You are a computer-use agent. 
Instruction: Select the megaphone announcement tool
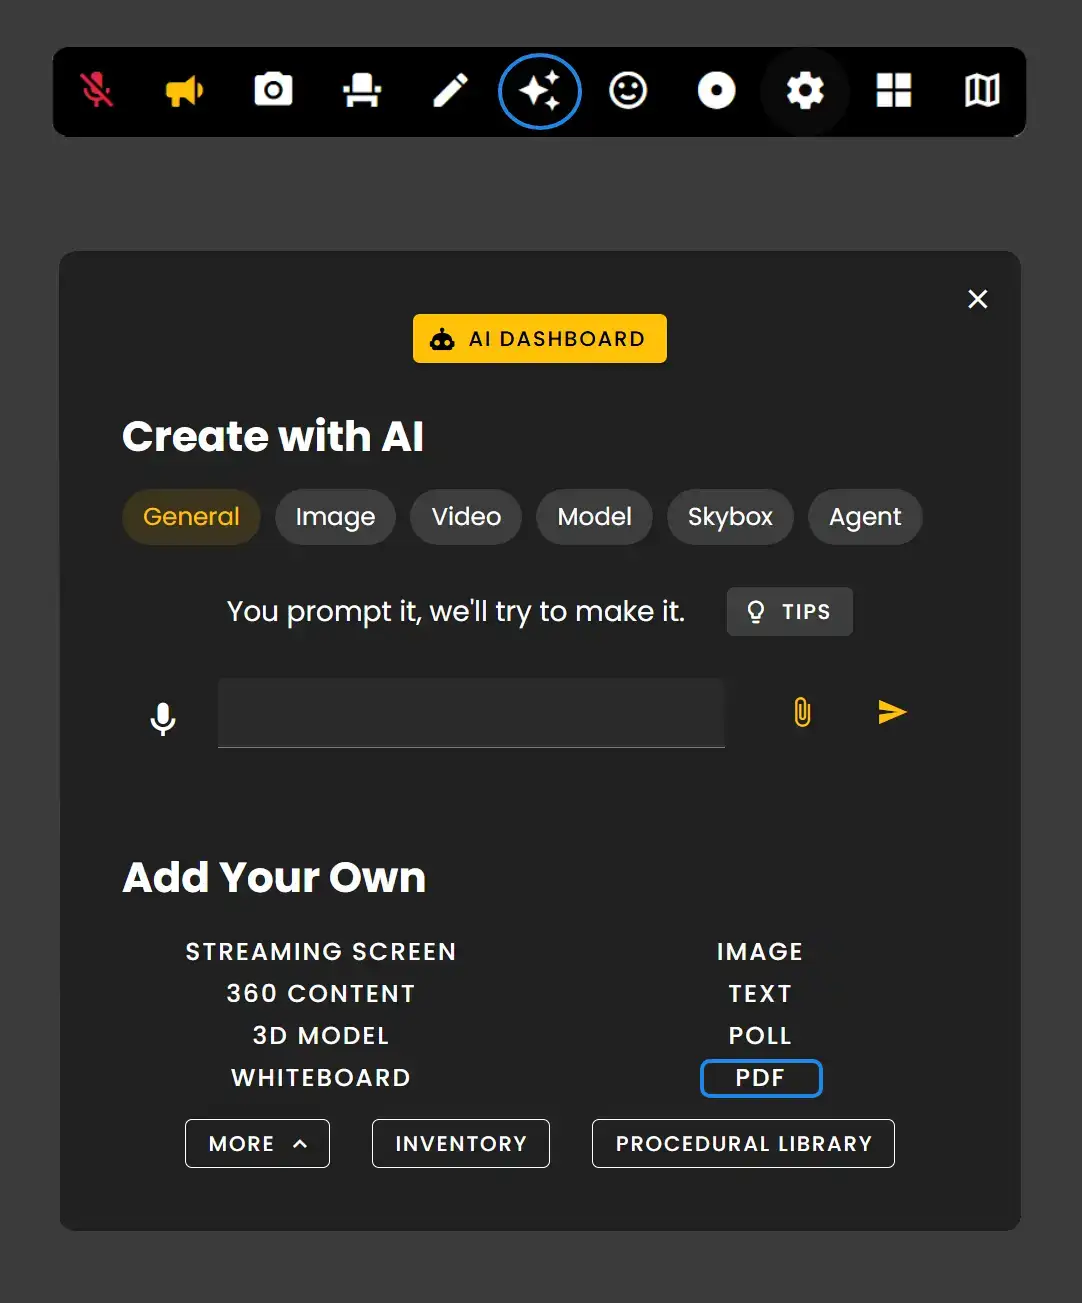click(x=184, y=91)
